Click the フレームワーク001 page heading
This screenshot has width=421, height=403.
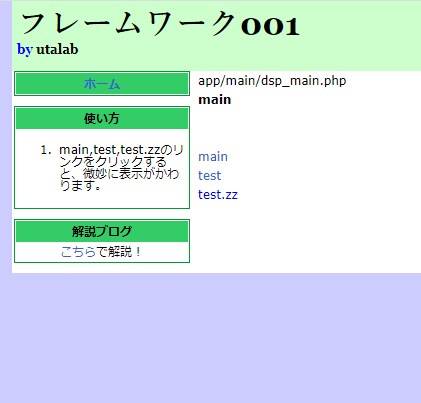click(x=160, y=24)
